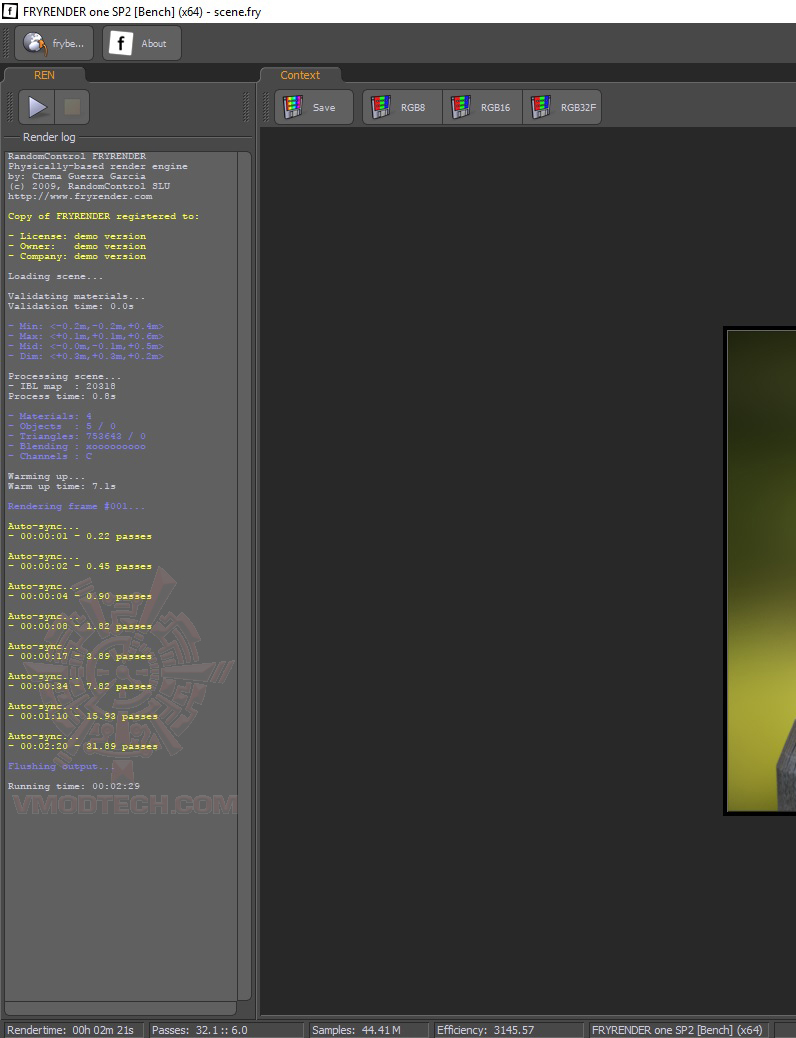Click the stop render button
796x1038 pixels.
(x=72, y=107)
